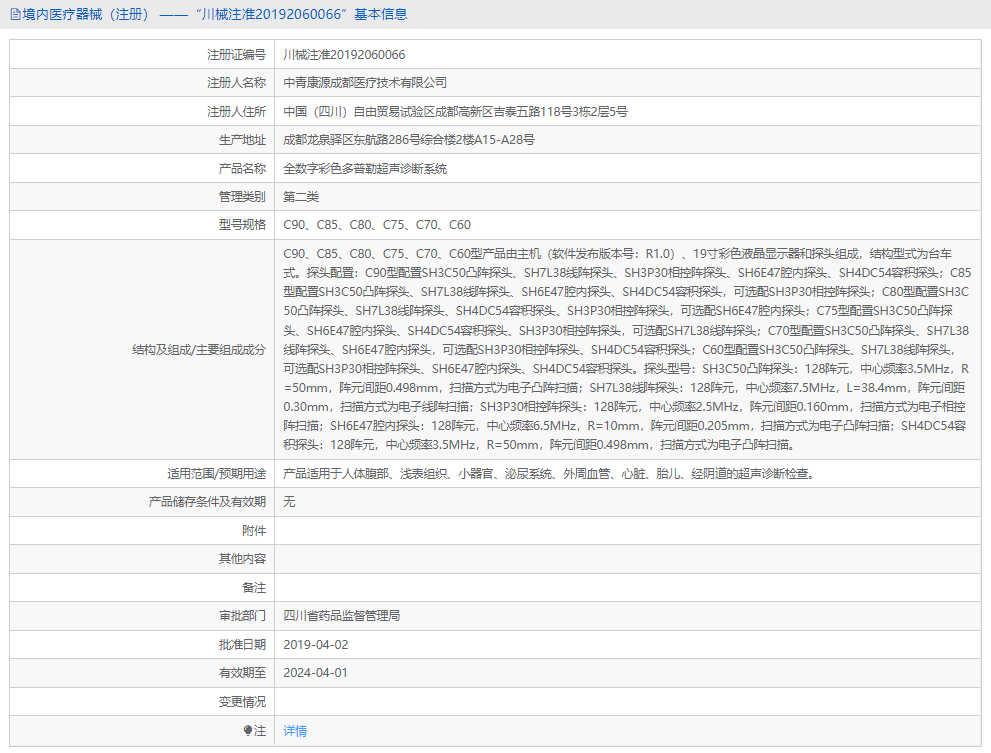Click the bulb icon beside 注 label
This screenshot has height=753, width=991.
pyautogui.click(x=248, y=730)
